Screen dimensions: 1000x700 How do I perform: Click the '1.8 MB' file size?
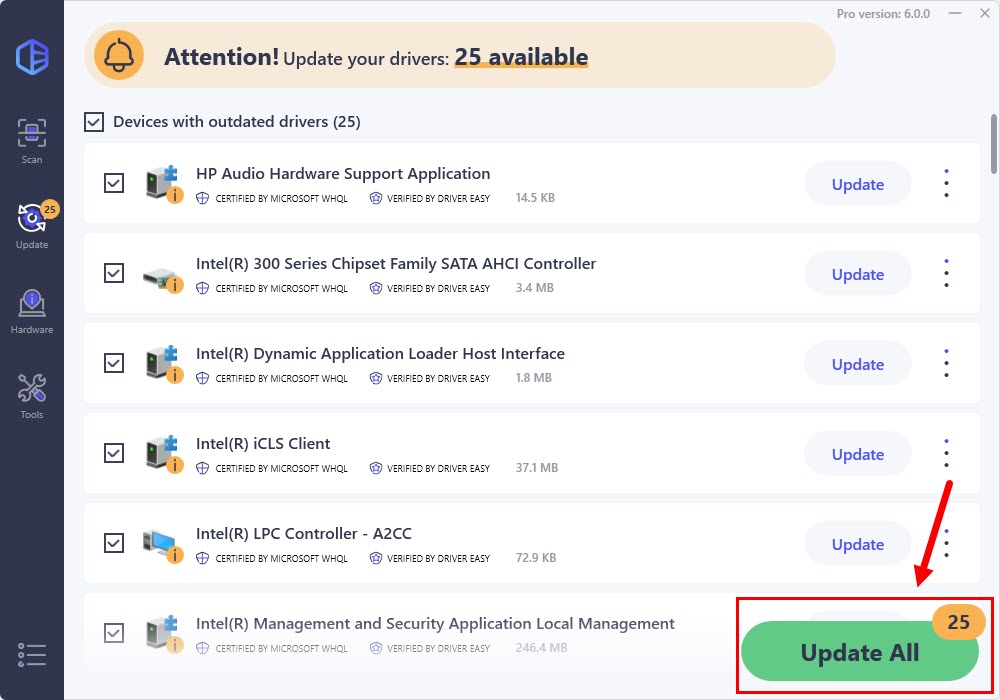point(533,377)
